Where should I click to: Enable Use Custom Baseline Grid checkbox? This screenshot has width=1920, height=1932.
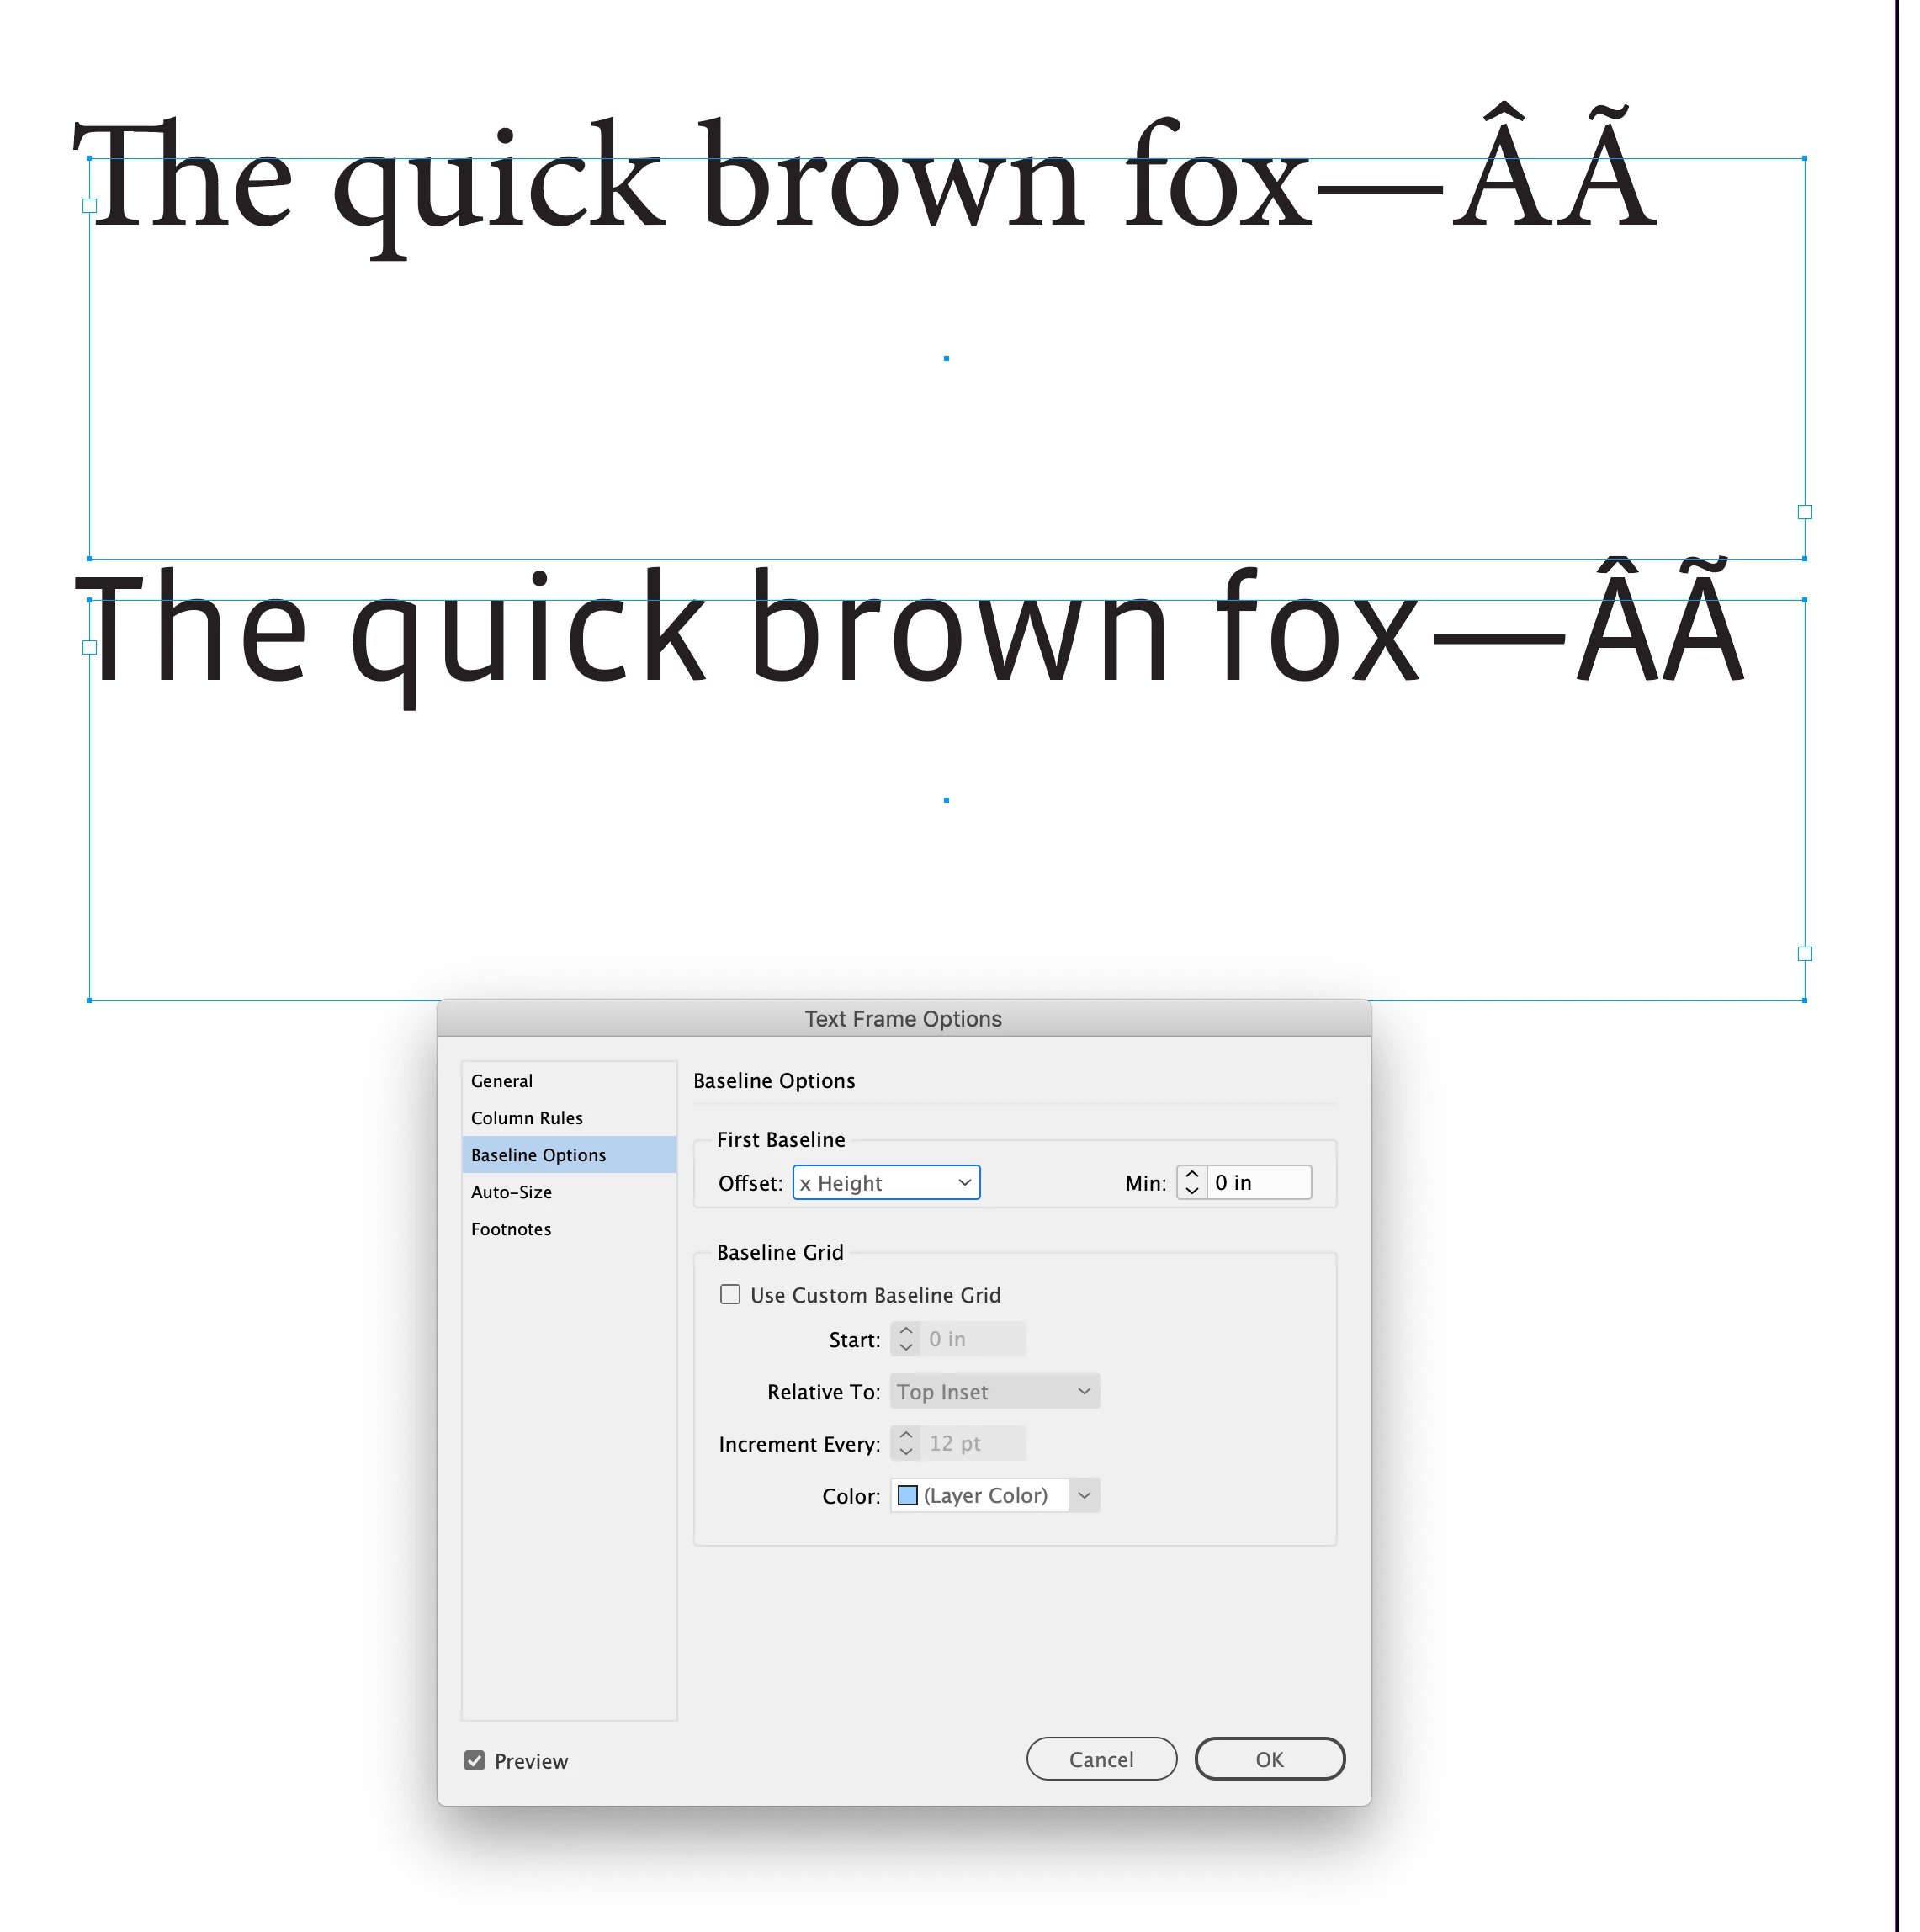[731, 1295]
